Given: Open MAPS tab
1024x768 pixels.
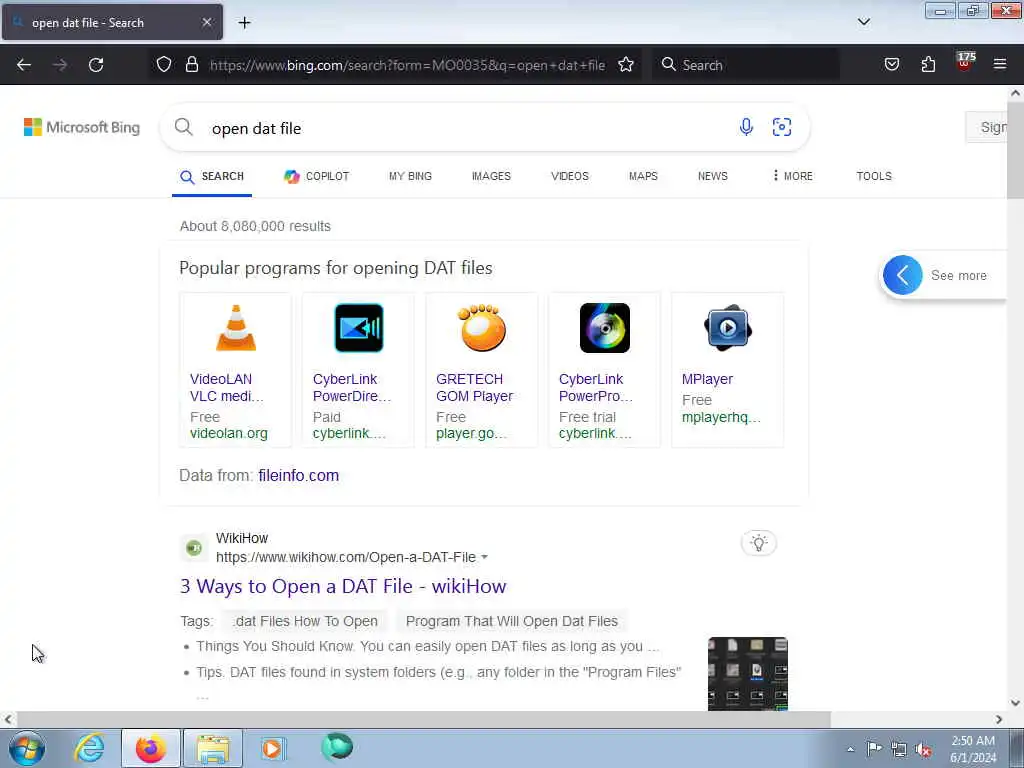Looking at the screenshot, I should click(x=643, y=176).
